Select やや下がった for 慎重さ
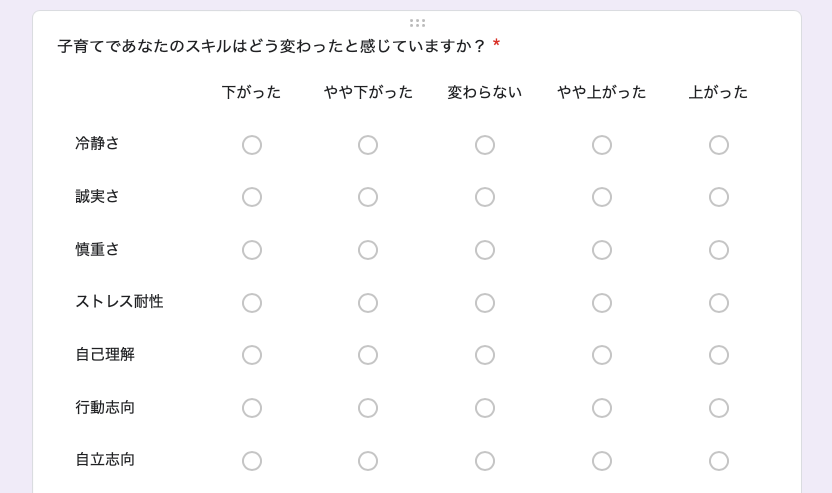The image size is (832, 493). pyautogui.click(x=368, y=250)
